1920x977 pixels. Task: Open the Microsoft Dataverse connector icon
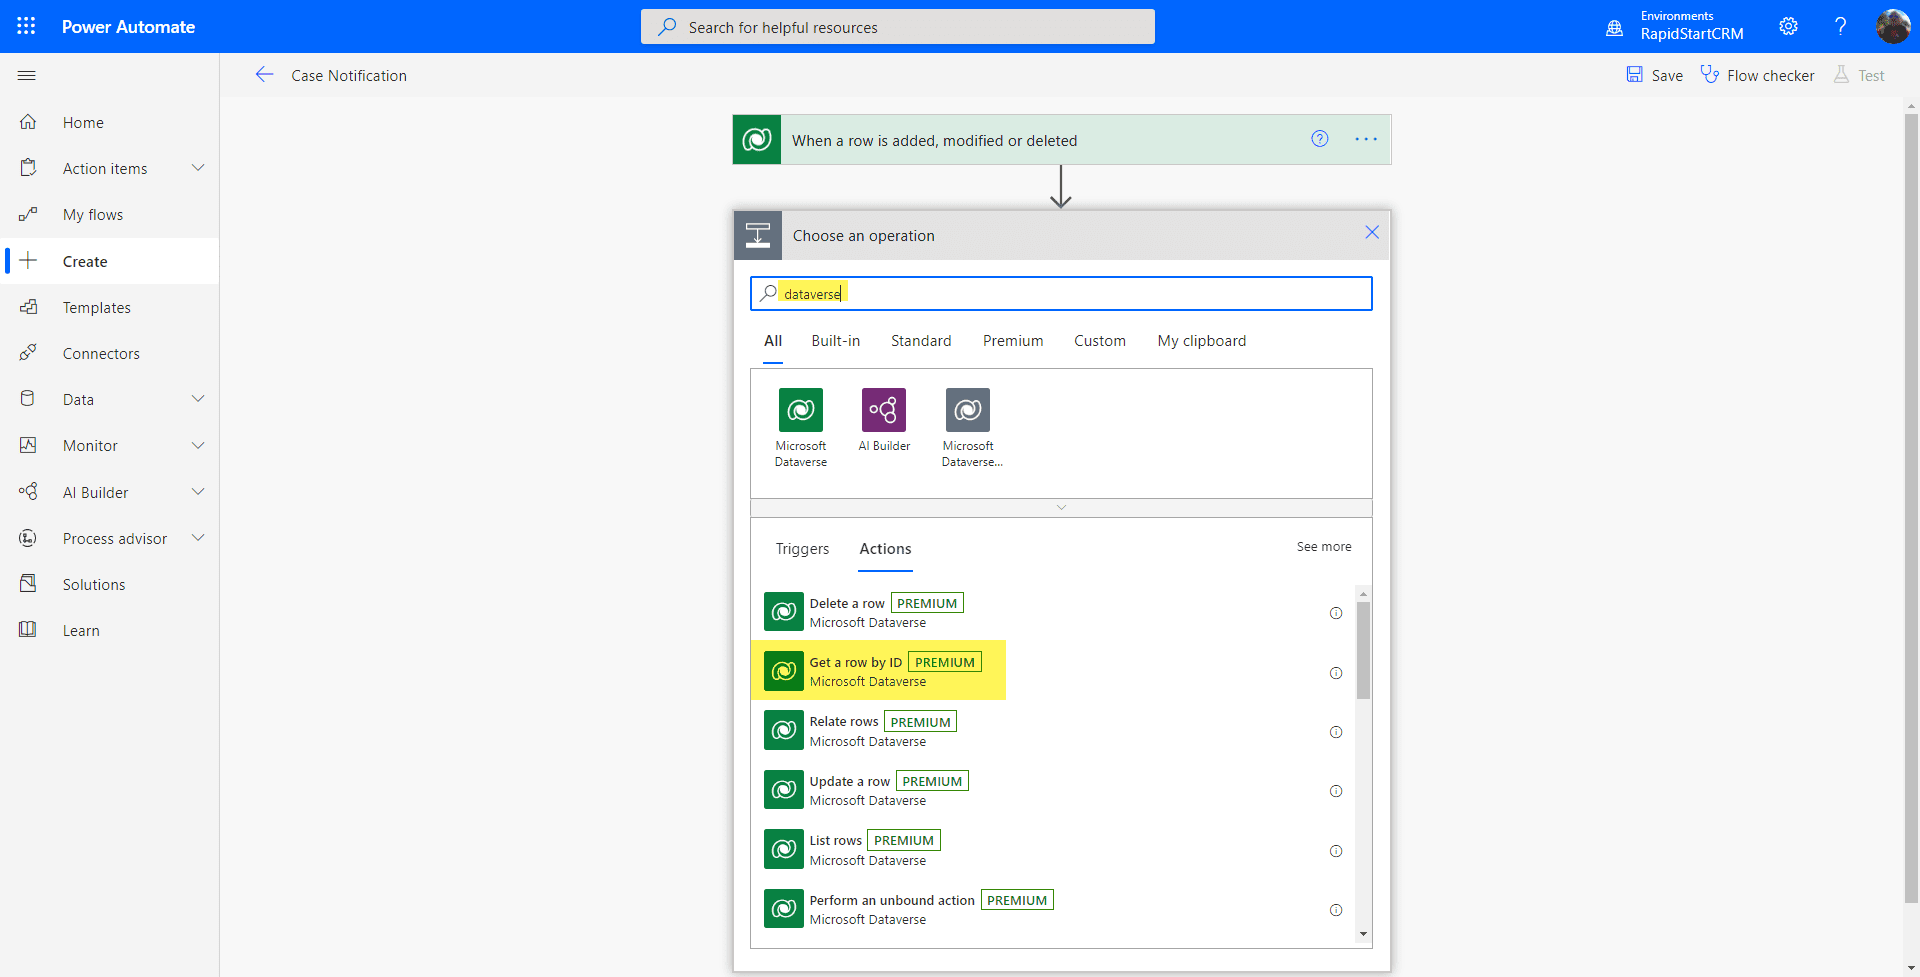pos(800,410)
